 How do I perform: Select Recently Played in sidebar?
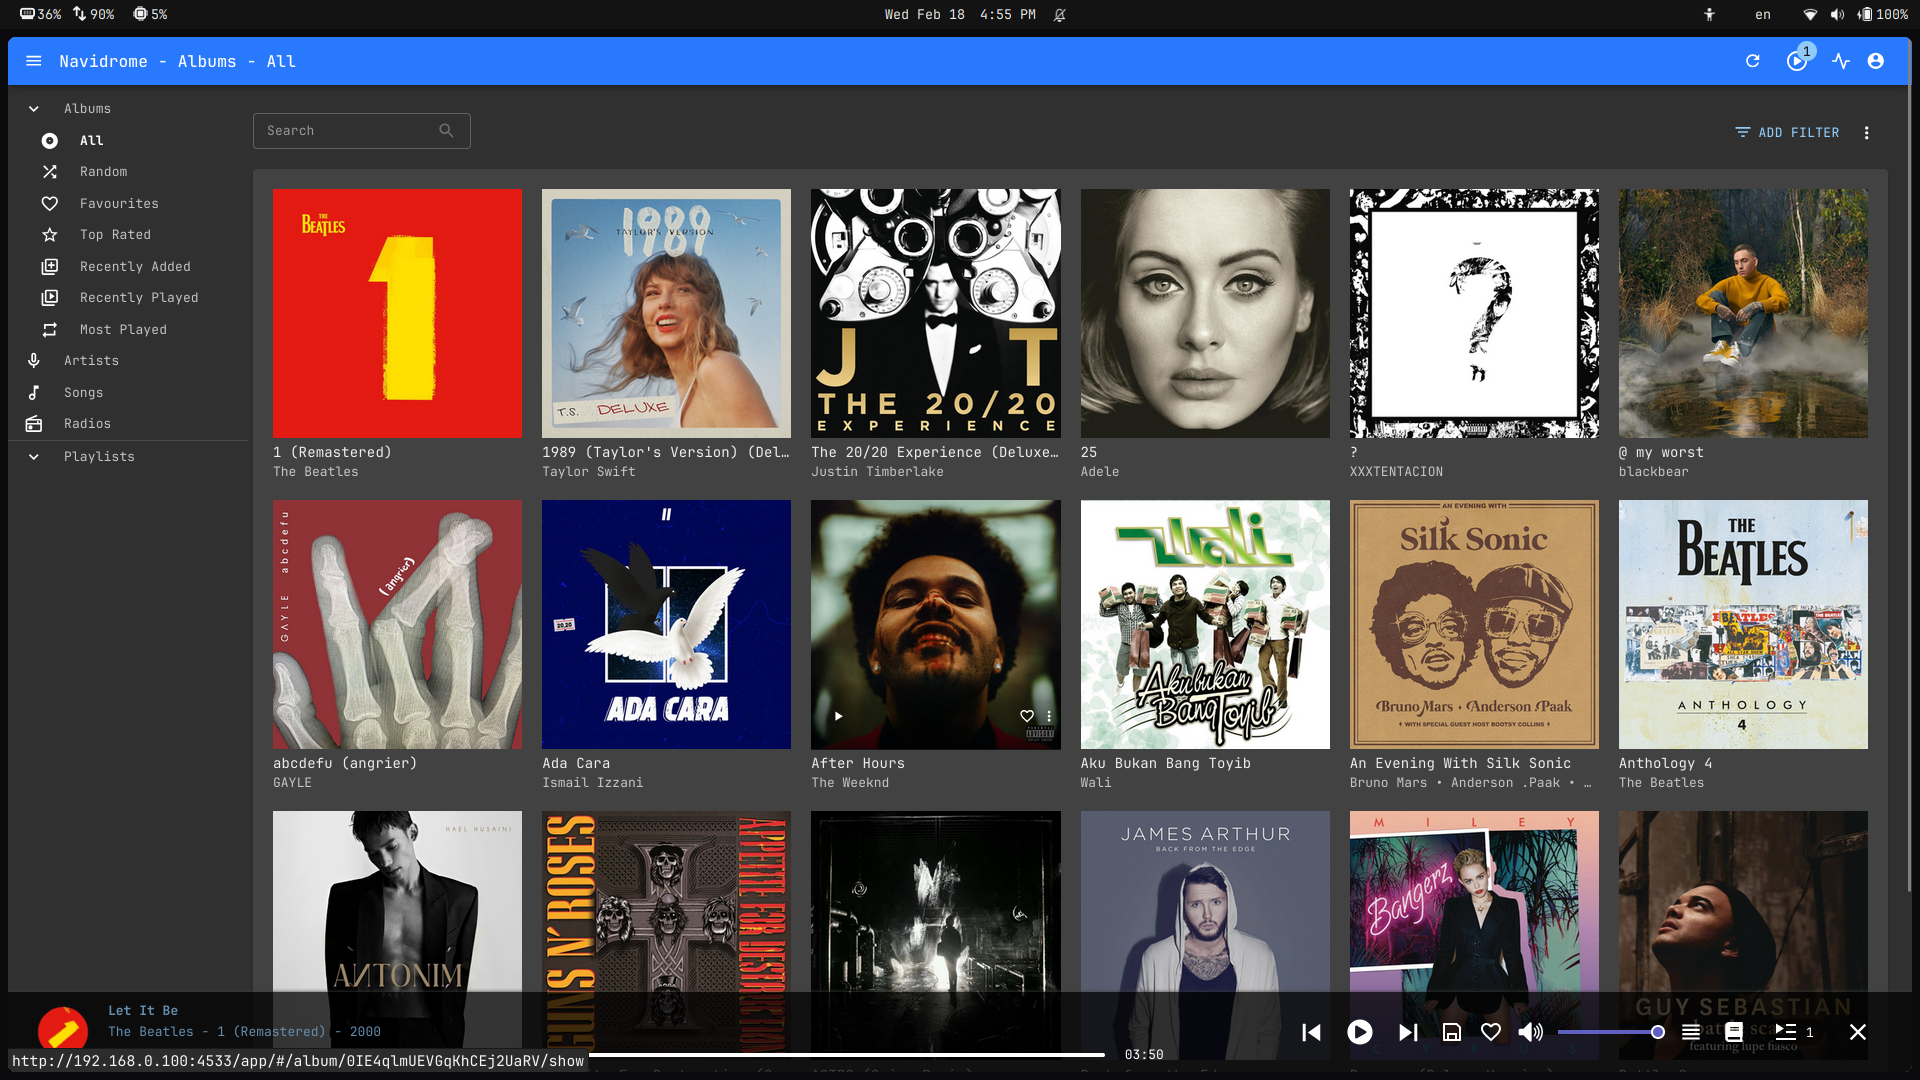click(x=139, y=298)
